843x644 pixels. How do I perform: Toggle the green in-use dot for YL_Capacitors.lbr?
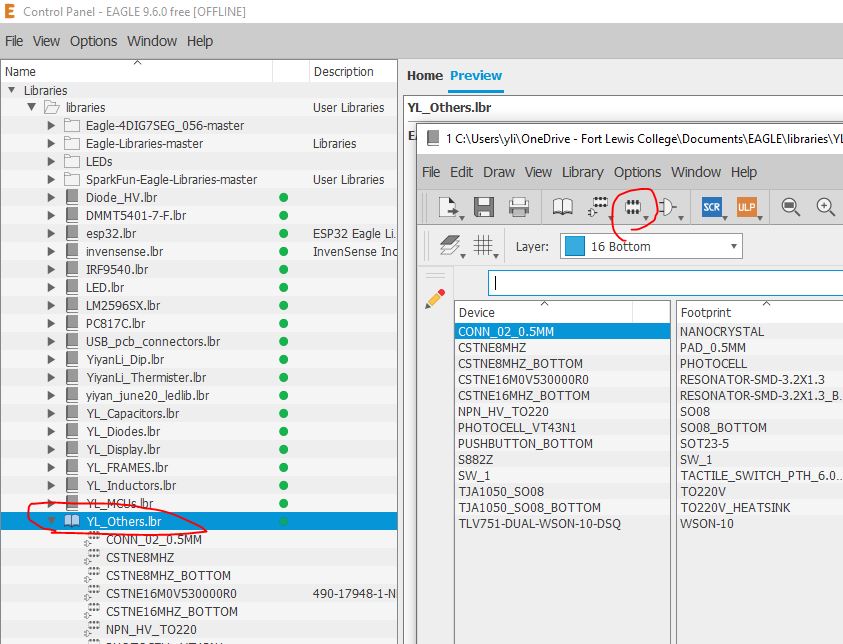tap(283, 413)
